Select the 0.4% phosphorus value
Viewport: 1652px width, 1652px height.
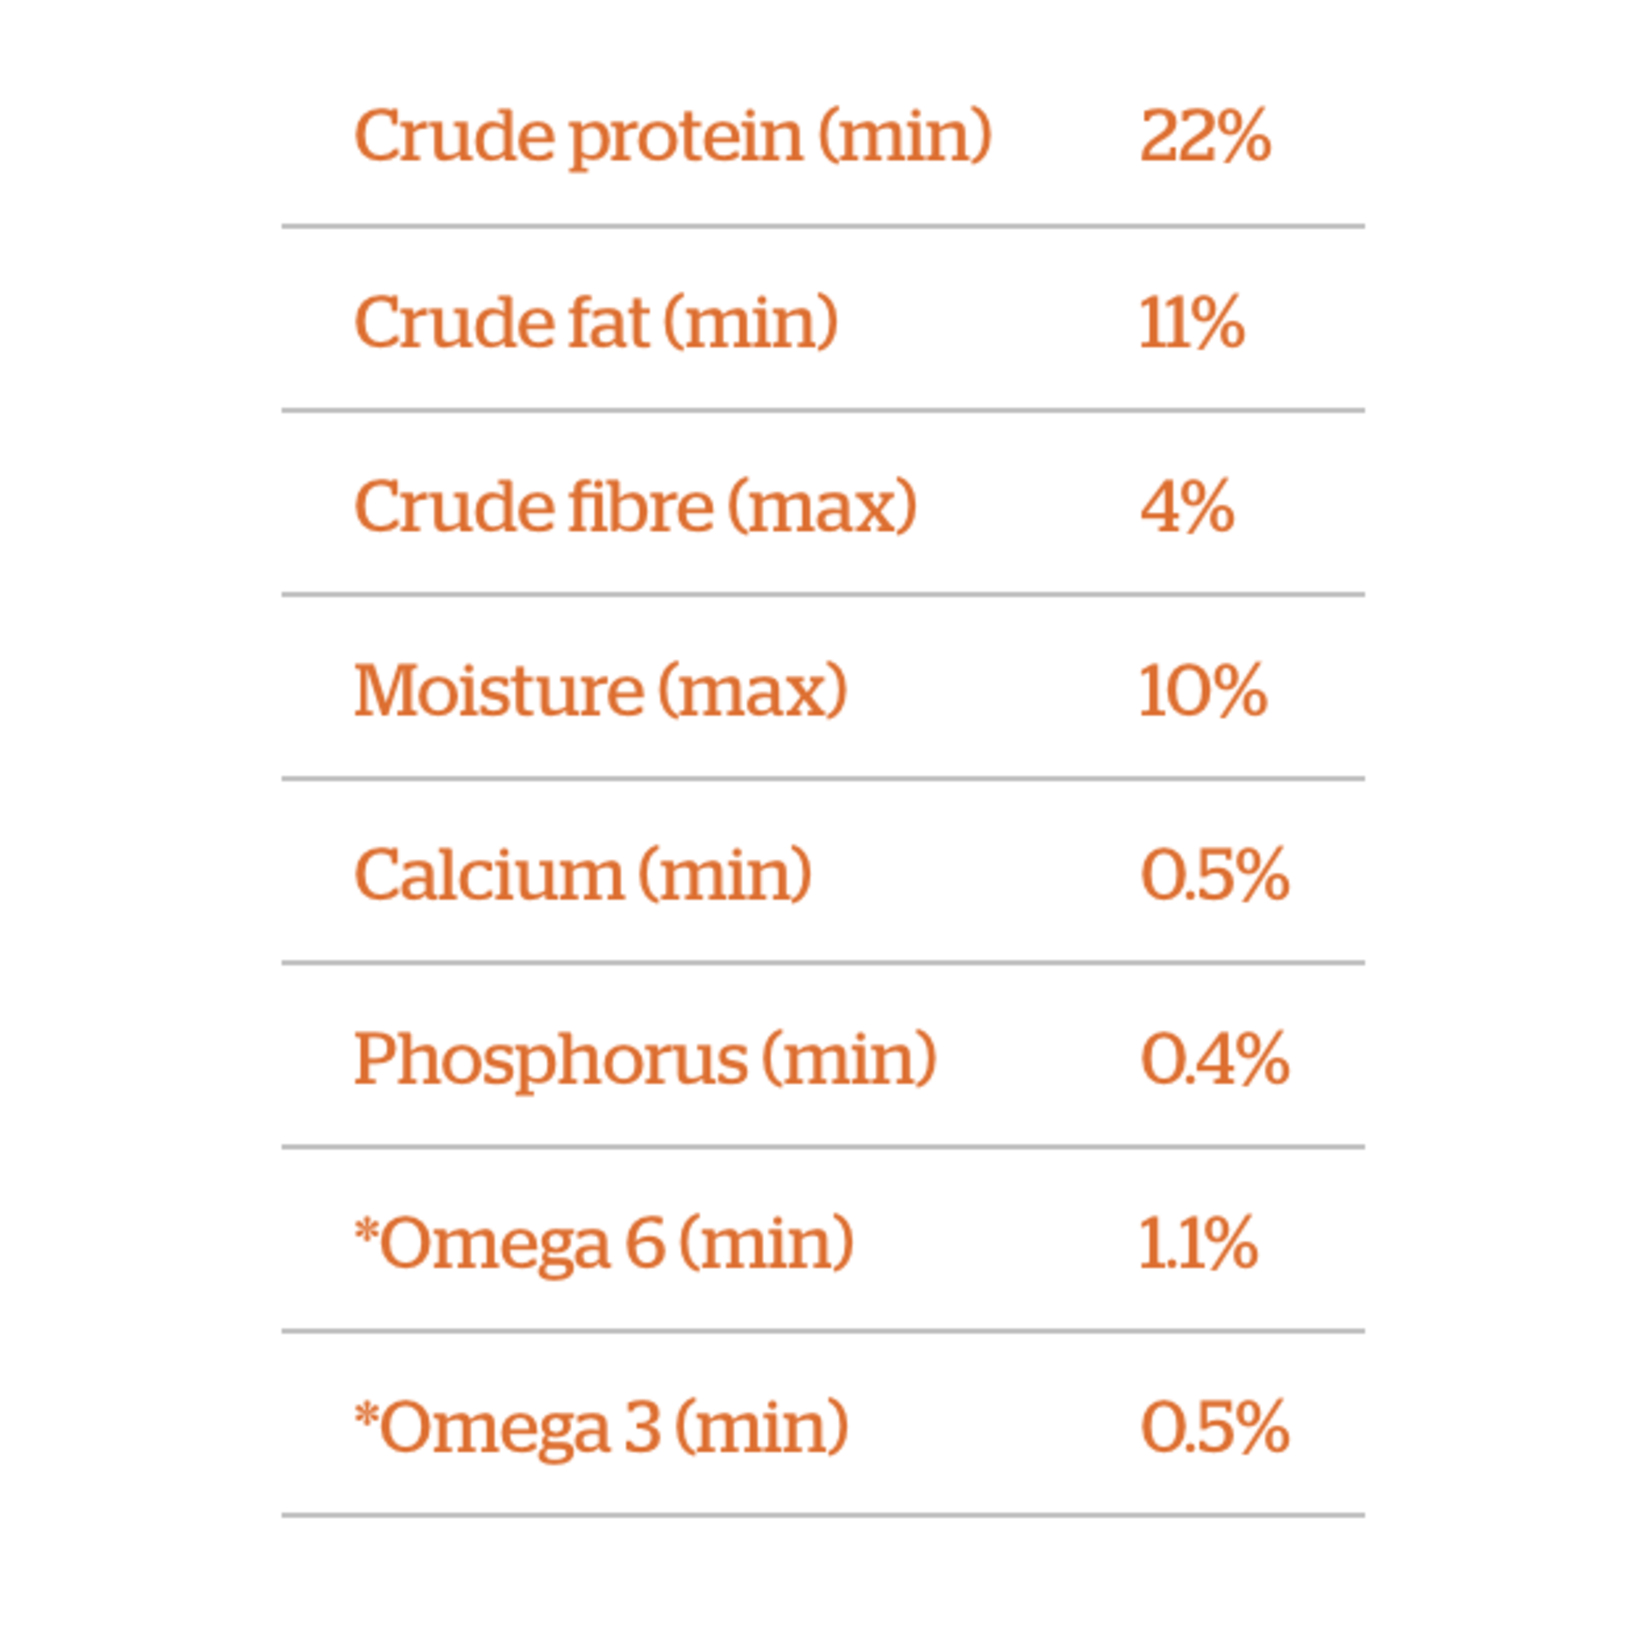(x=1214, y=1059)
